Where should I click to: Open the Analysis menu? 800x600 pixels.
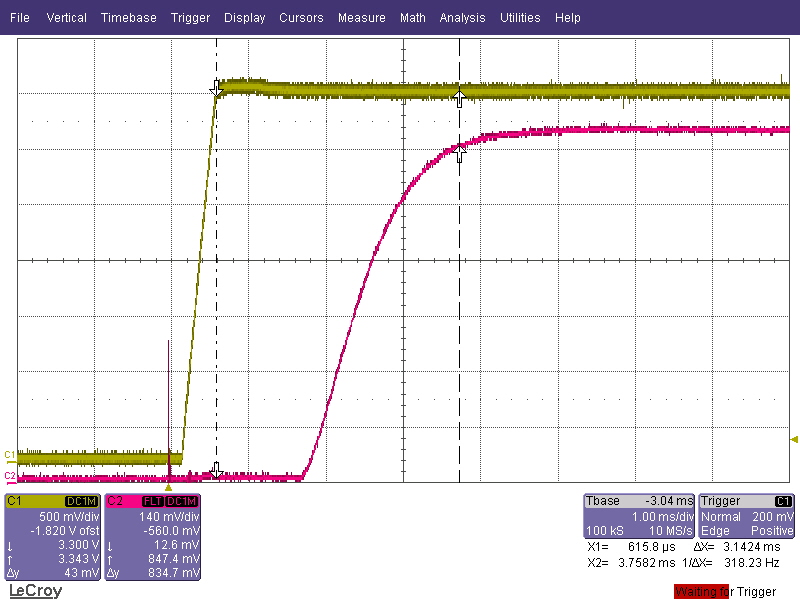pos(462,18)
